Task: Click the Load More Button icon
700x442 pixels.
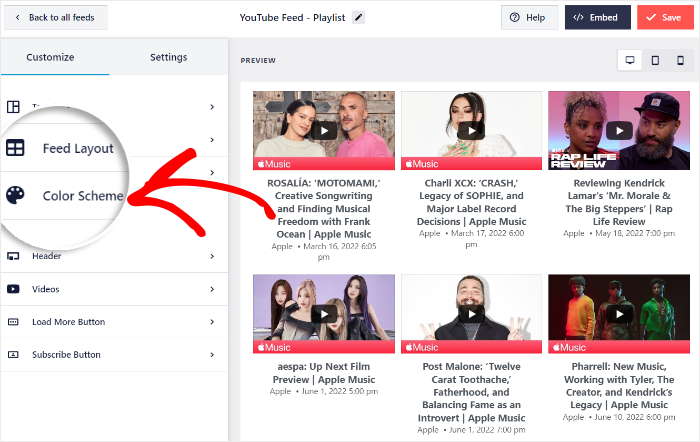Action: click(13, 322)
